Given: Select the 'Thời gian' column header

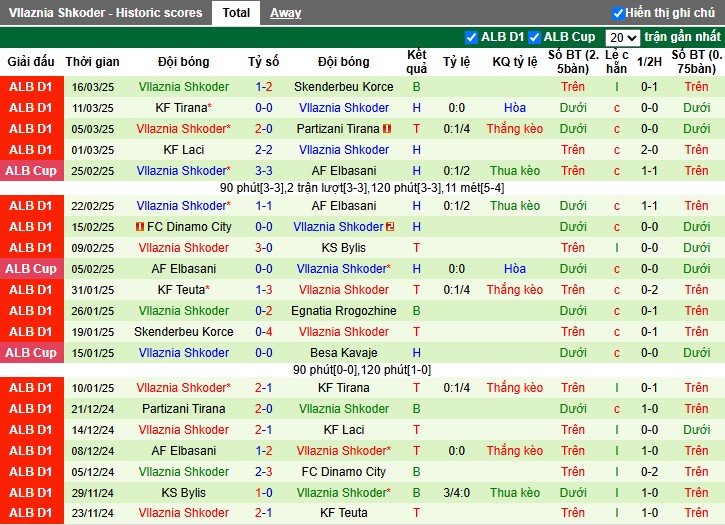Looking at the screenshot, I should pos(92,62).
